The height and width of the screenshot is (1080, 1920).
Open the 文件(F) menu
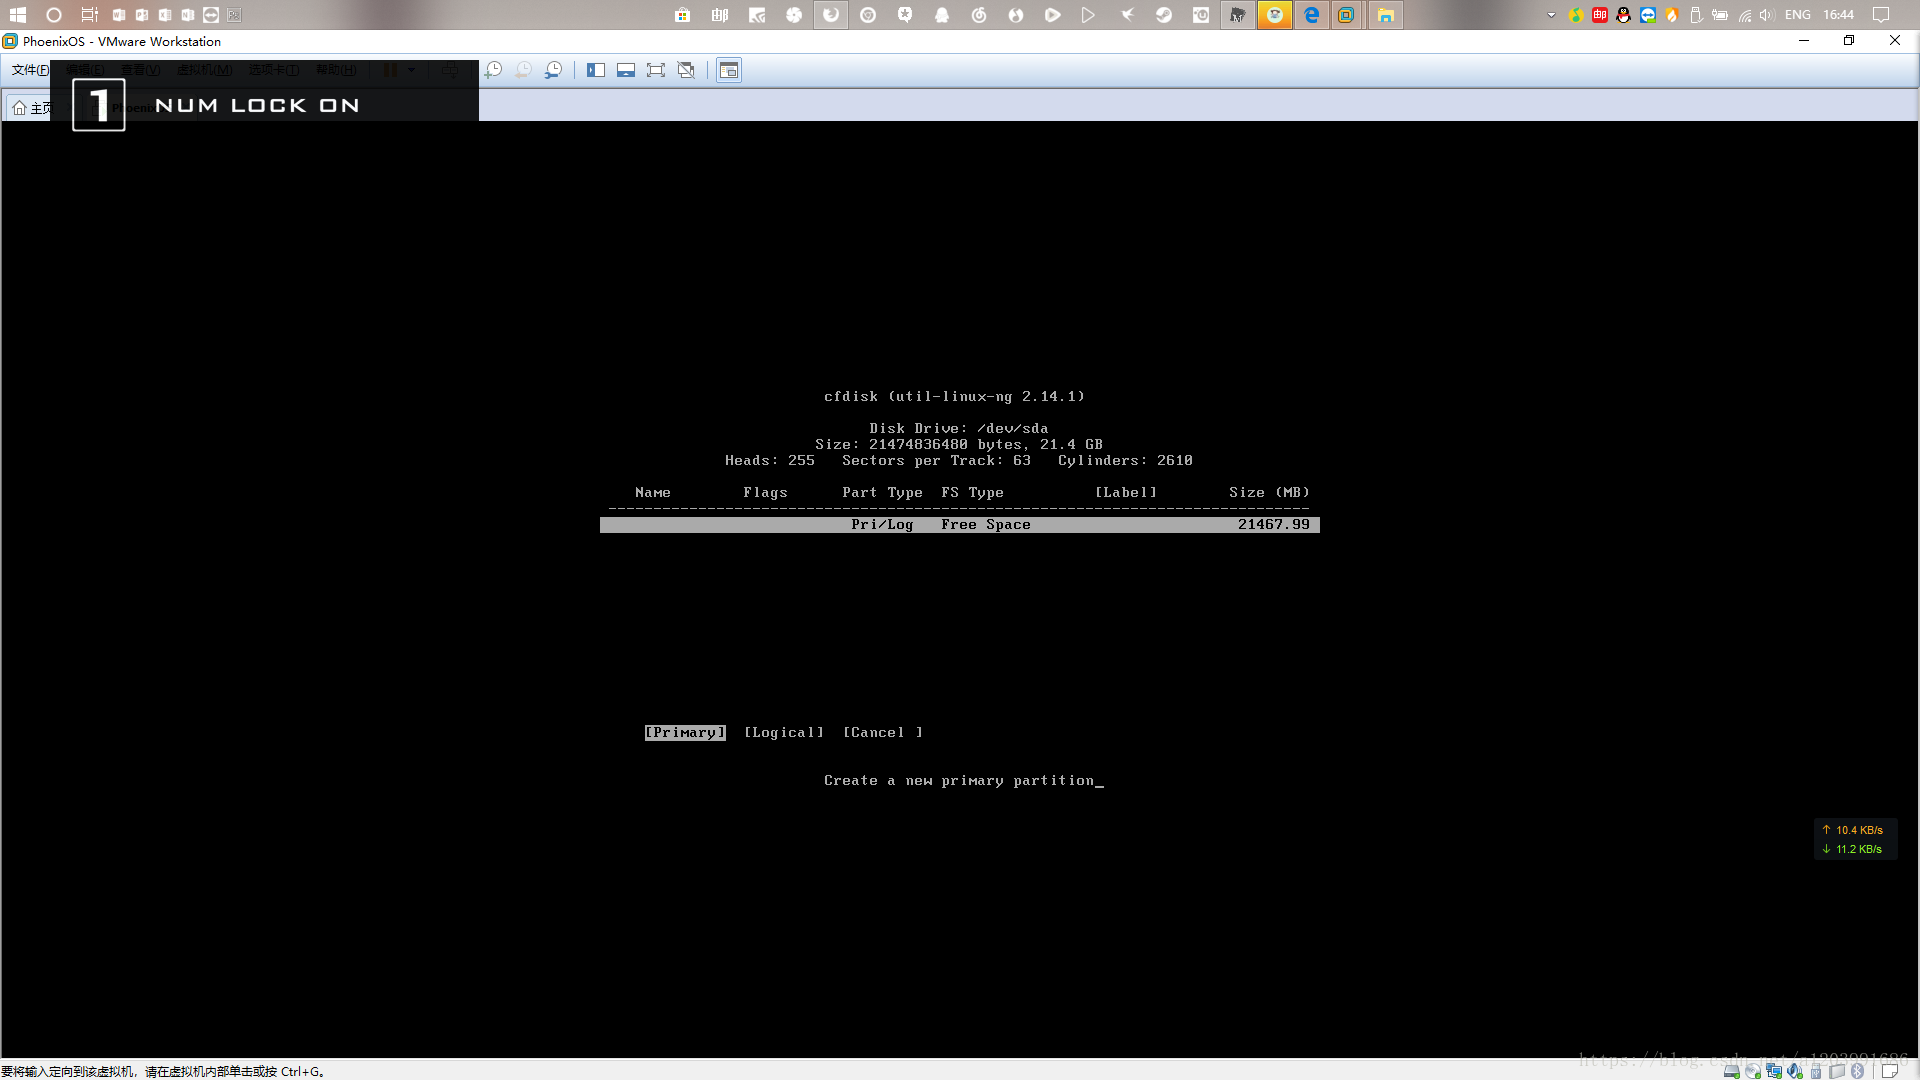point(29,70)
